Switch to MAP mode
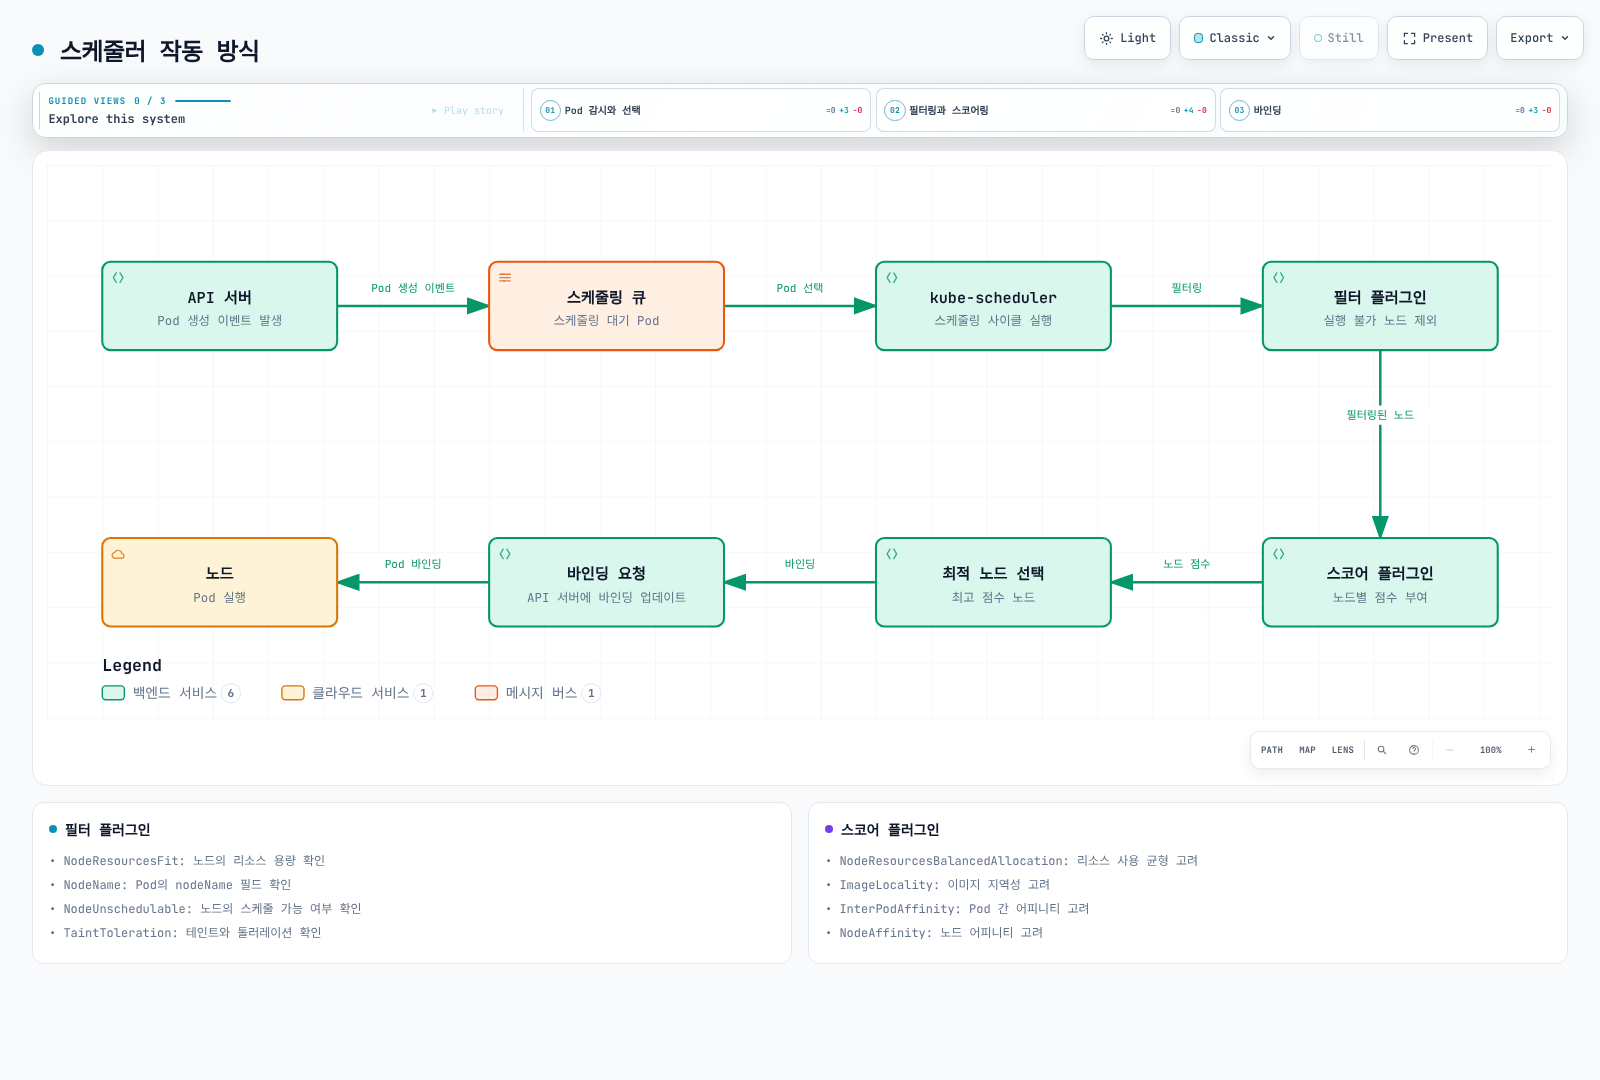 tap(1307, 750)
